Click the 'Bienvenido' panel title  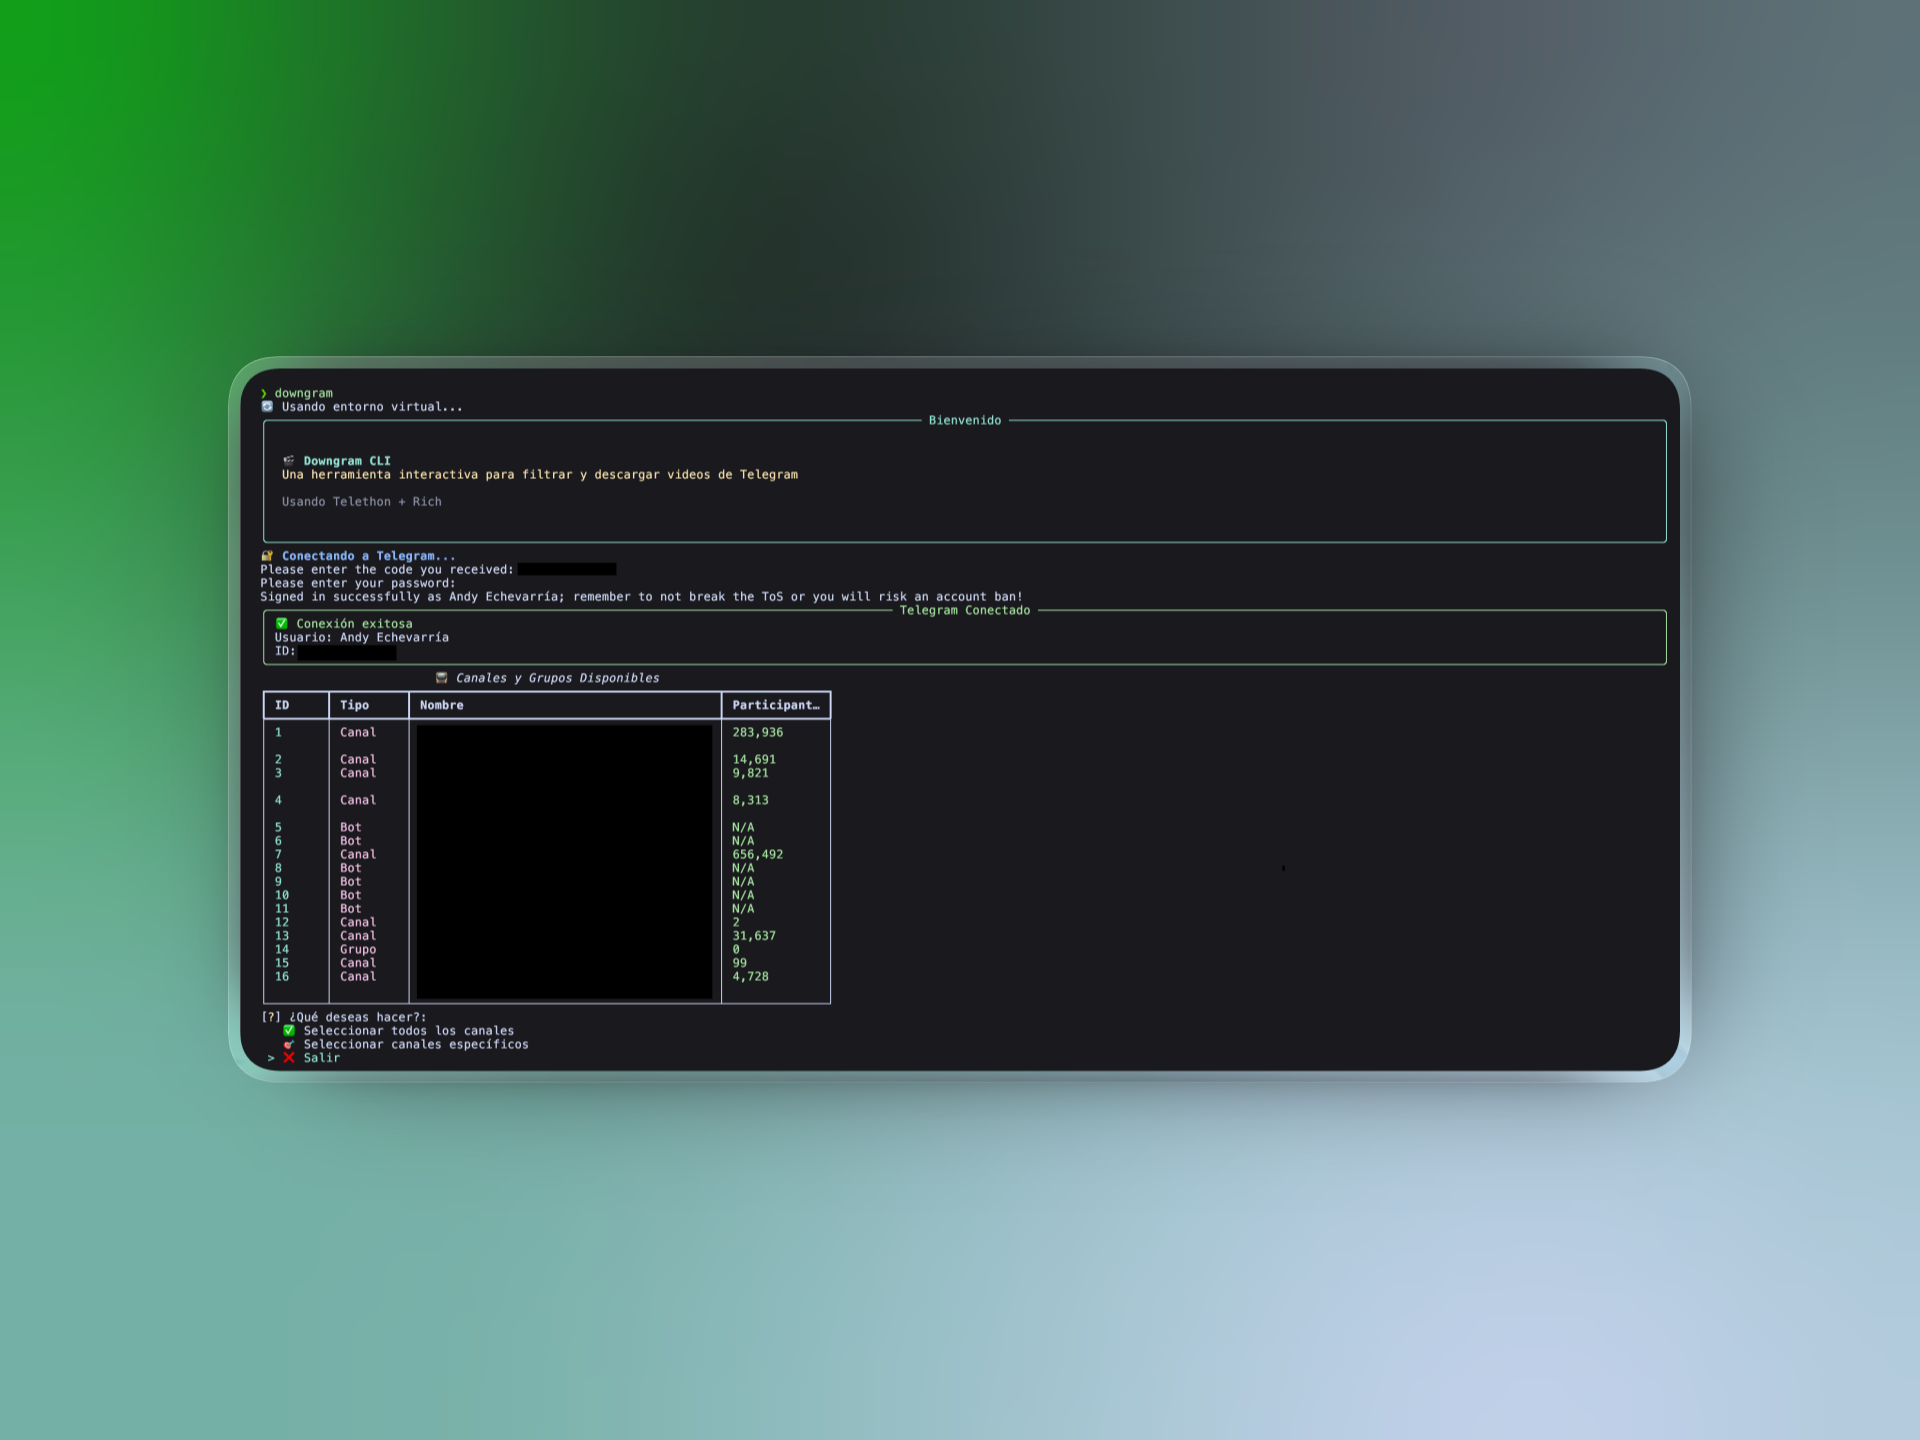coord(965,421)
